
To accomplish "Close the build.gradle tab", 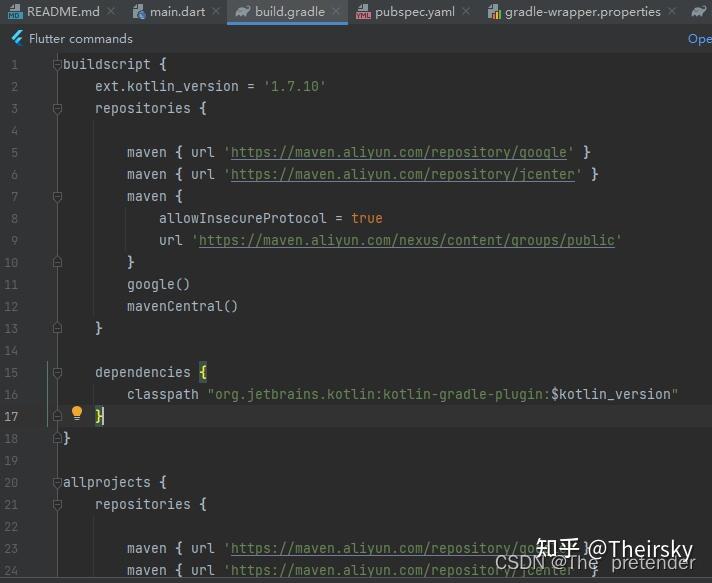I will (x=336, y=11).
